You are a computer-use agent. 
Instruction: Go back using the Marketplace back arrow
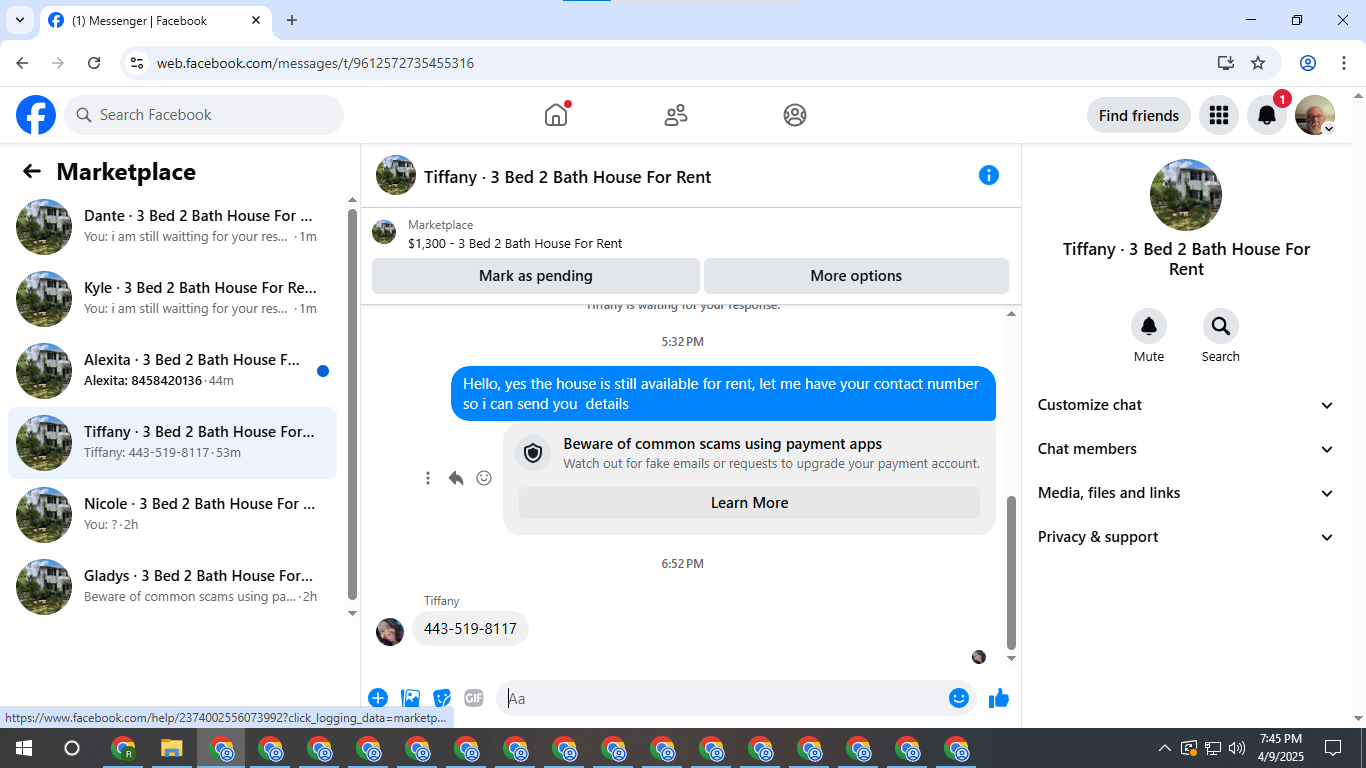pyautogui.click(x=32, y=171)
